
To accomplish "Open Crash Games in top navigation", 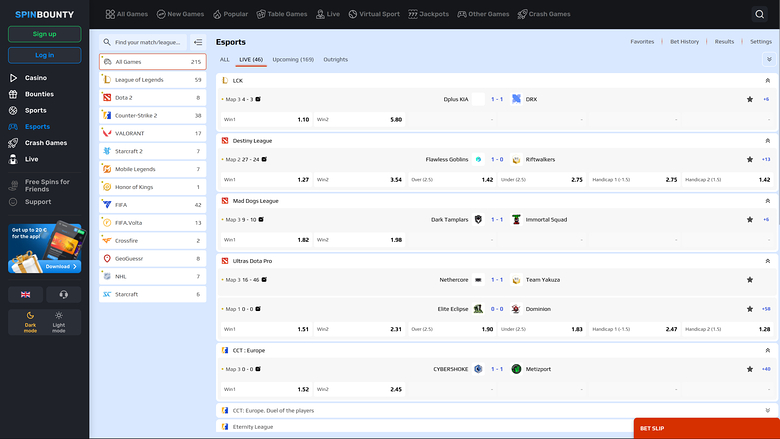I will (x=544, y=14).
